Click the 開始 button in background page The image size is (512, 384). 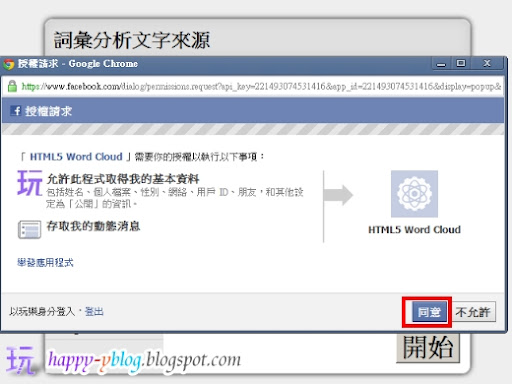click(x=428, y=347)
